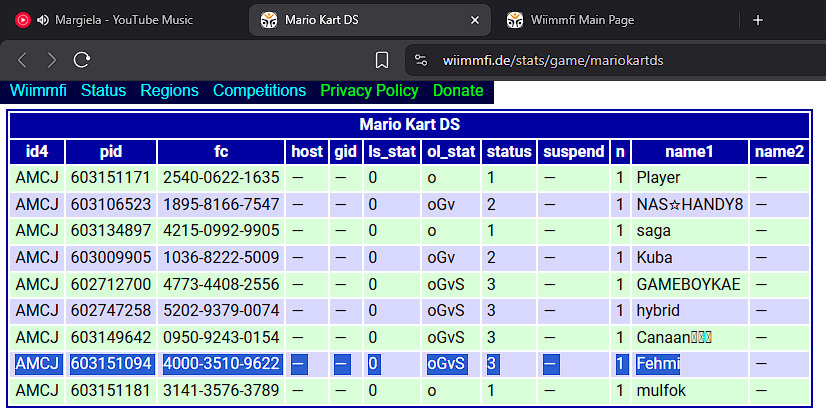This screenshot has height=417, width=826.
Task: Click the browser forward arrow
Action: click(x=52, y=60)
